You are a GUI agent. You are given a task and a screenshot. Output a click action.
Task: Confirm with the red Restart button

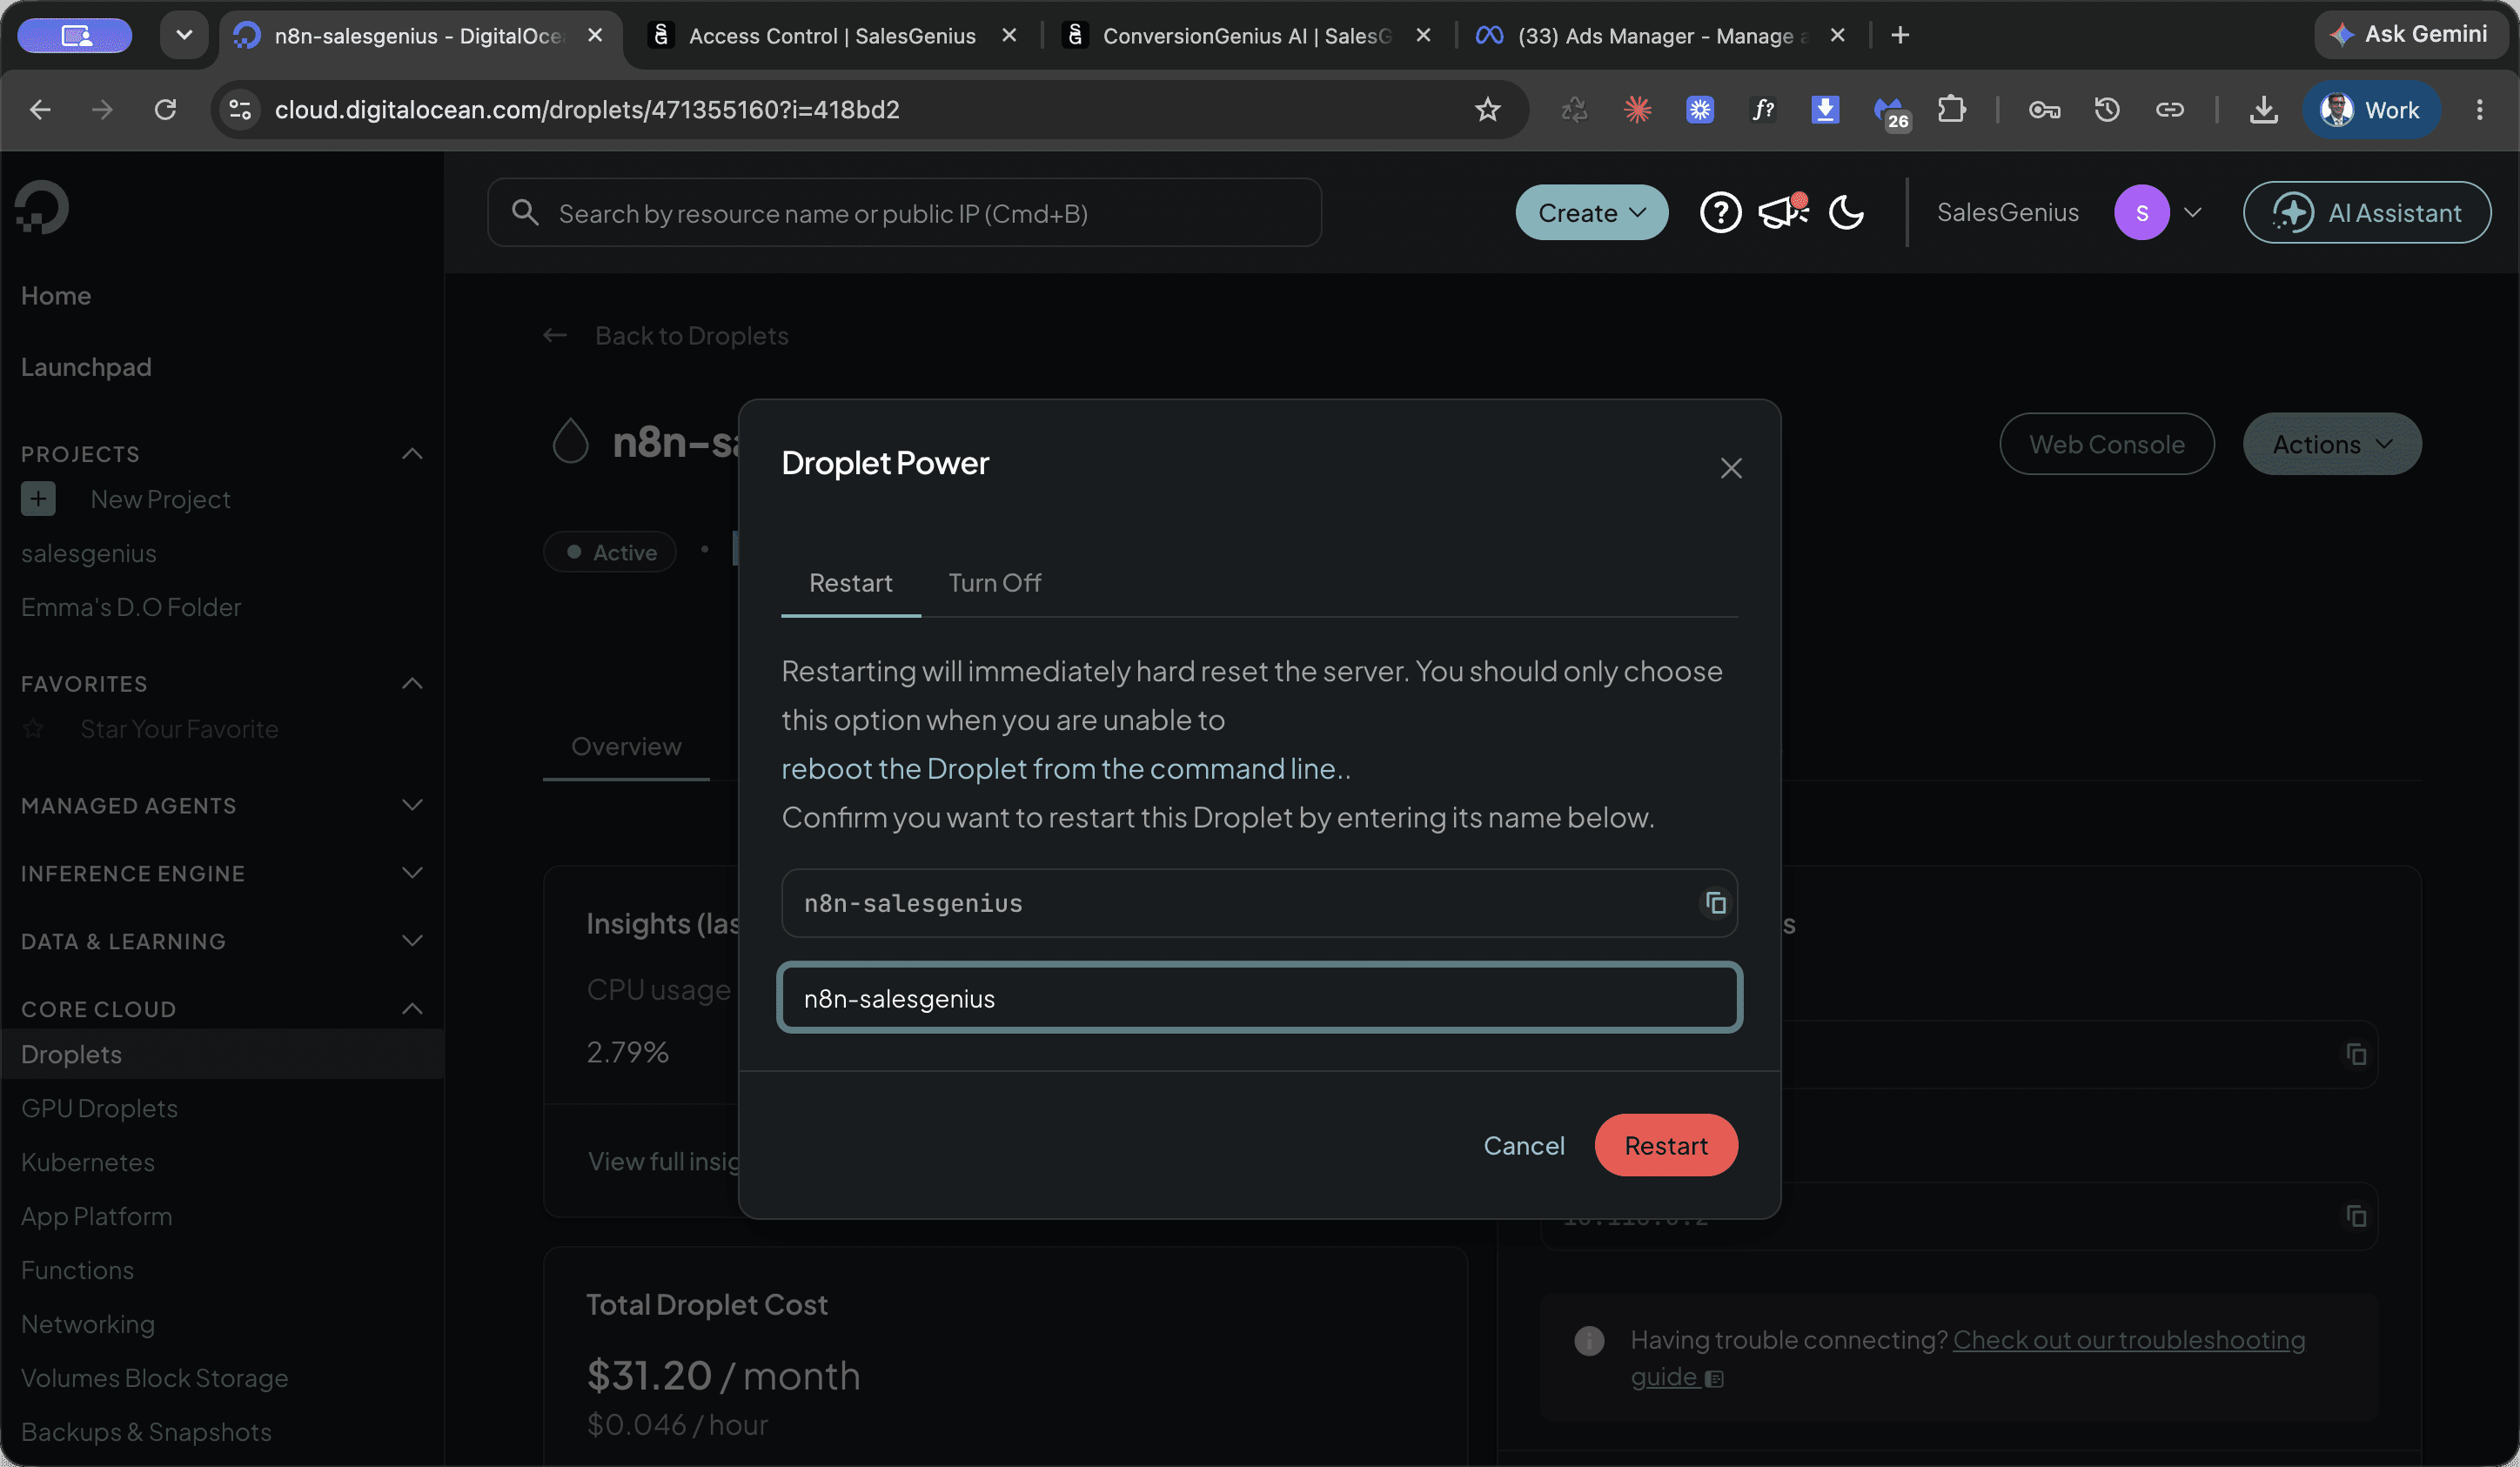(1665, 1145)
